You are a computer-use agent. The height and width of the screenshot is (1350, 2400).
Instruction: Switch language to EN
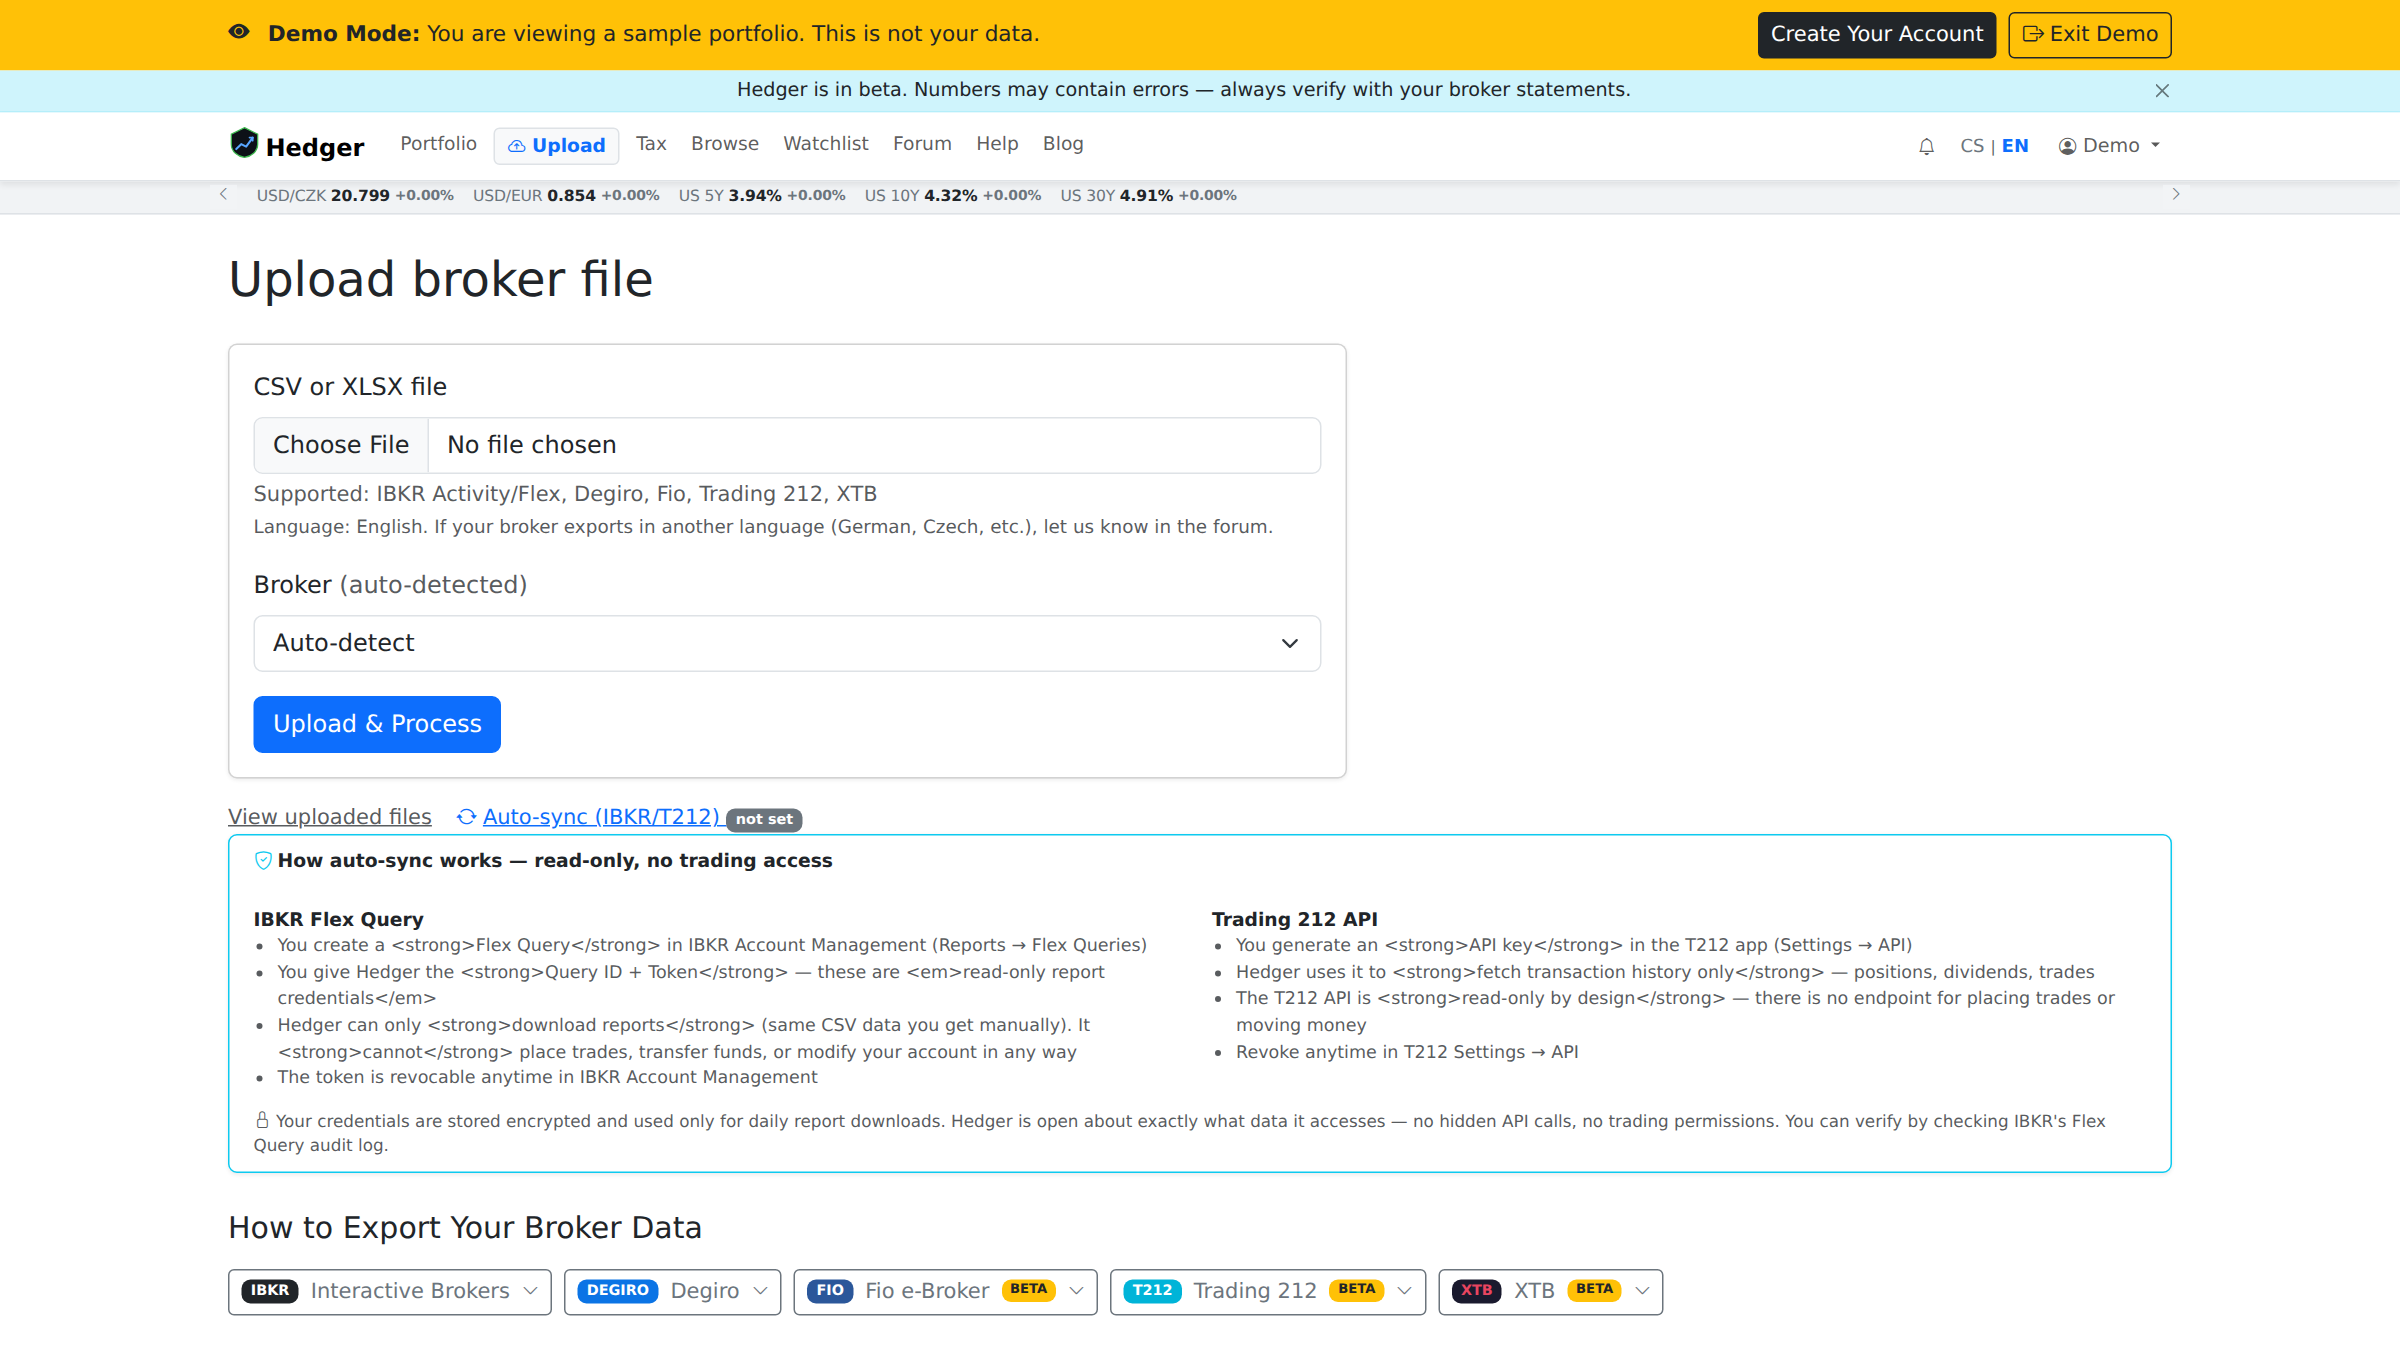tap(2015, 146)
